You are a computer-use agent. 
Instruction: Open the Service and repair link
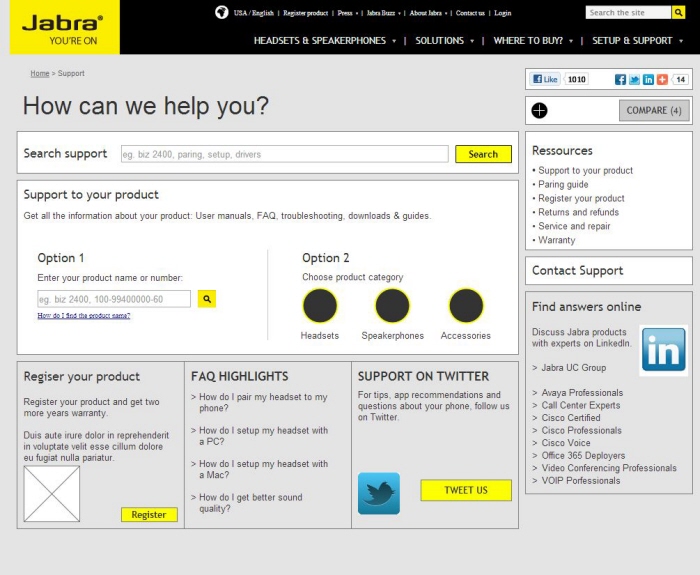coord(574,226)
